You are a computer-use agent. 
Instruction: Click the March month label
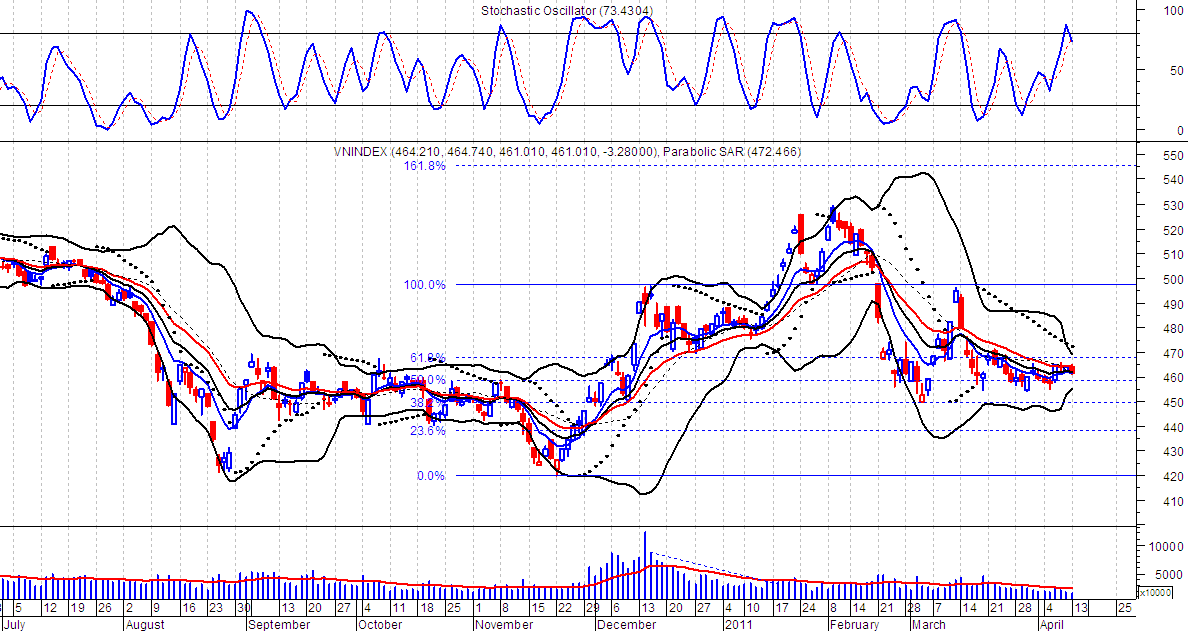928,624
